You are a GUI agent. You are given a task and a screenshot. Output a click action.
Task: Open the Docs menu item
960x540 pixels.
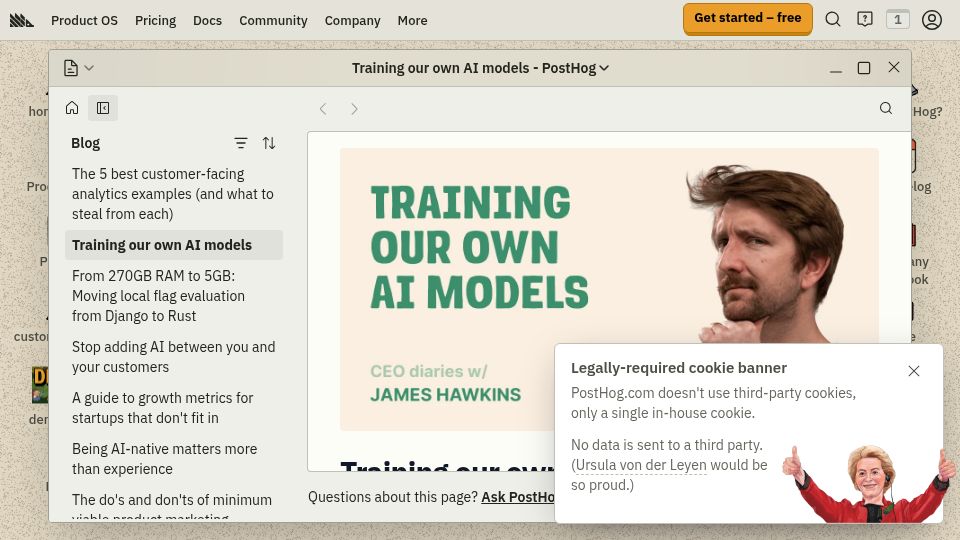click(208, 20)
